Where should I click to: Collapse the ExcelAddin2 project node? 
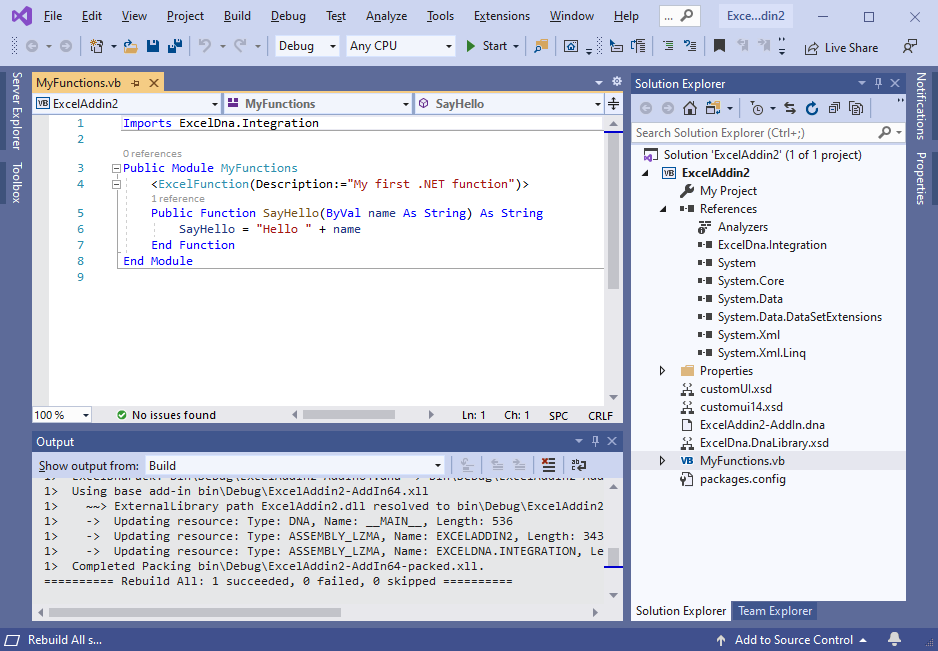click(x=645, y=173)
